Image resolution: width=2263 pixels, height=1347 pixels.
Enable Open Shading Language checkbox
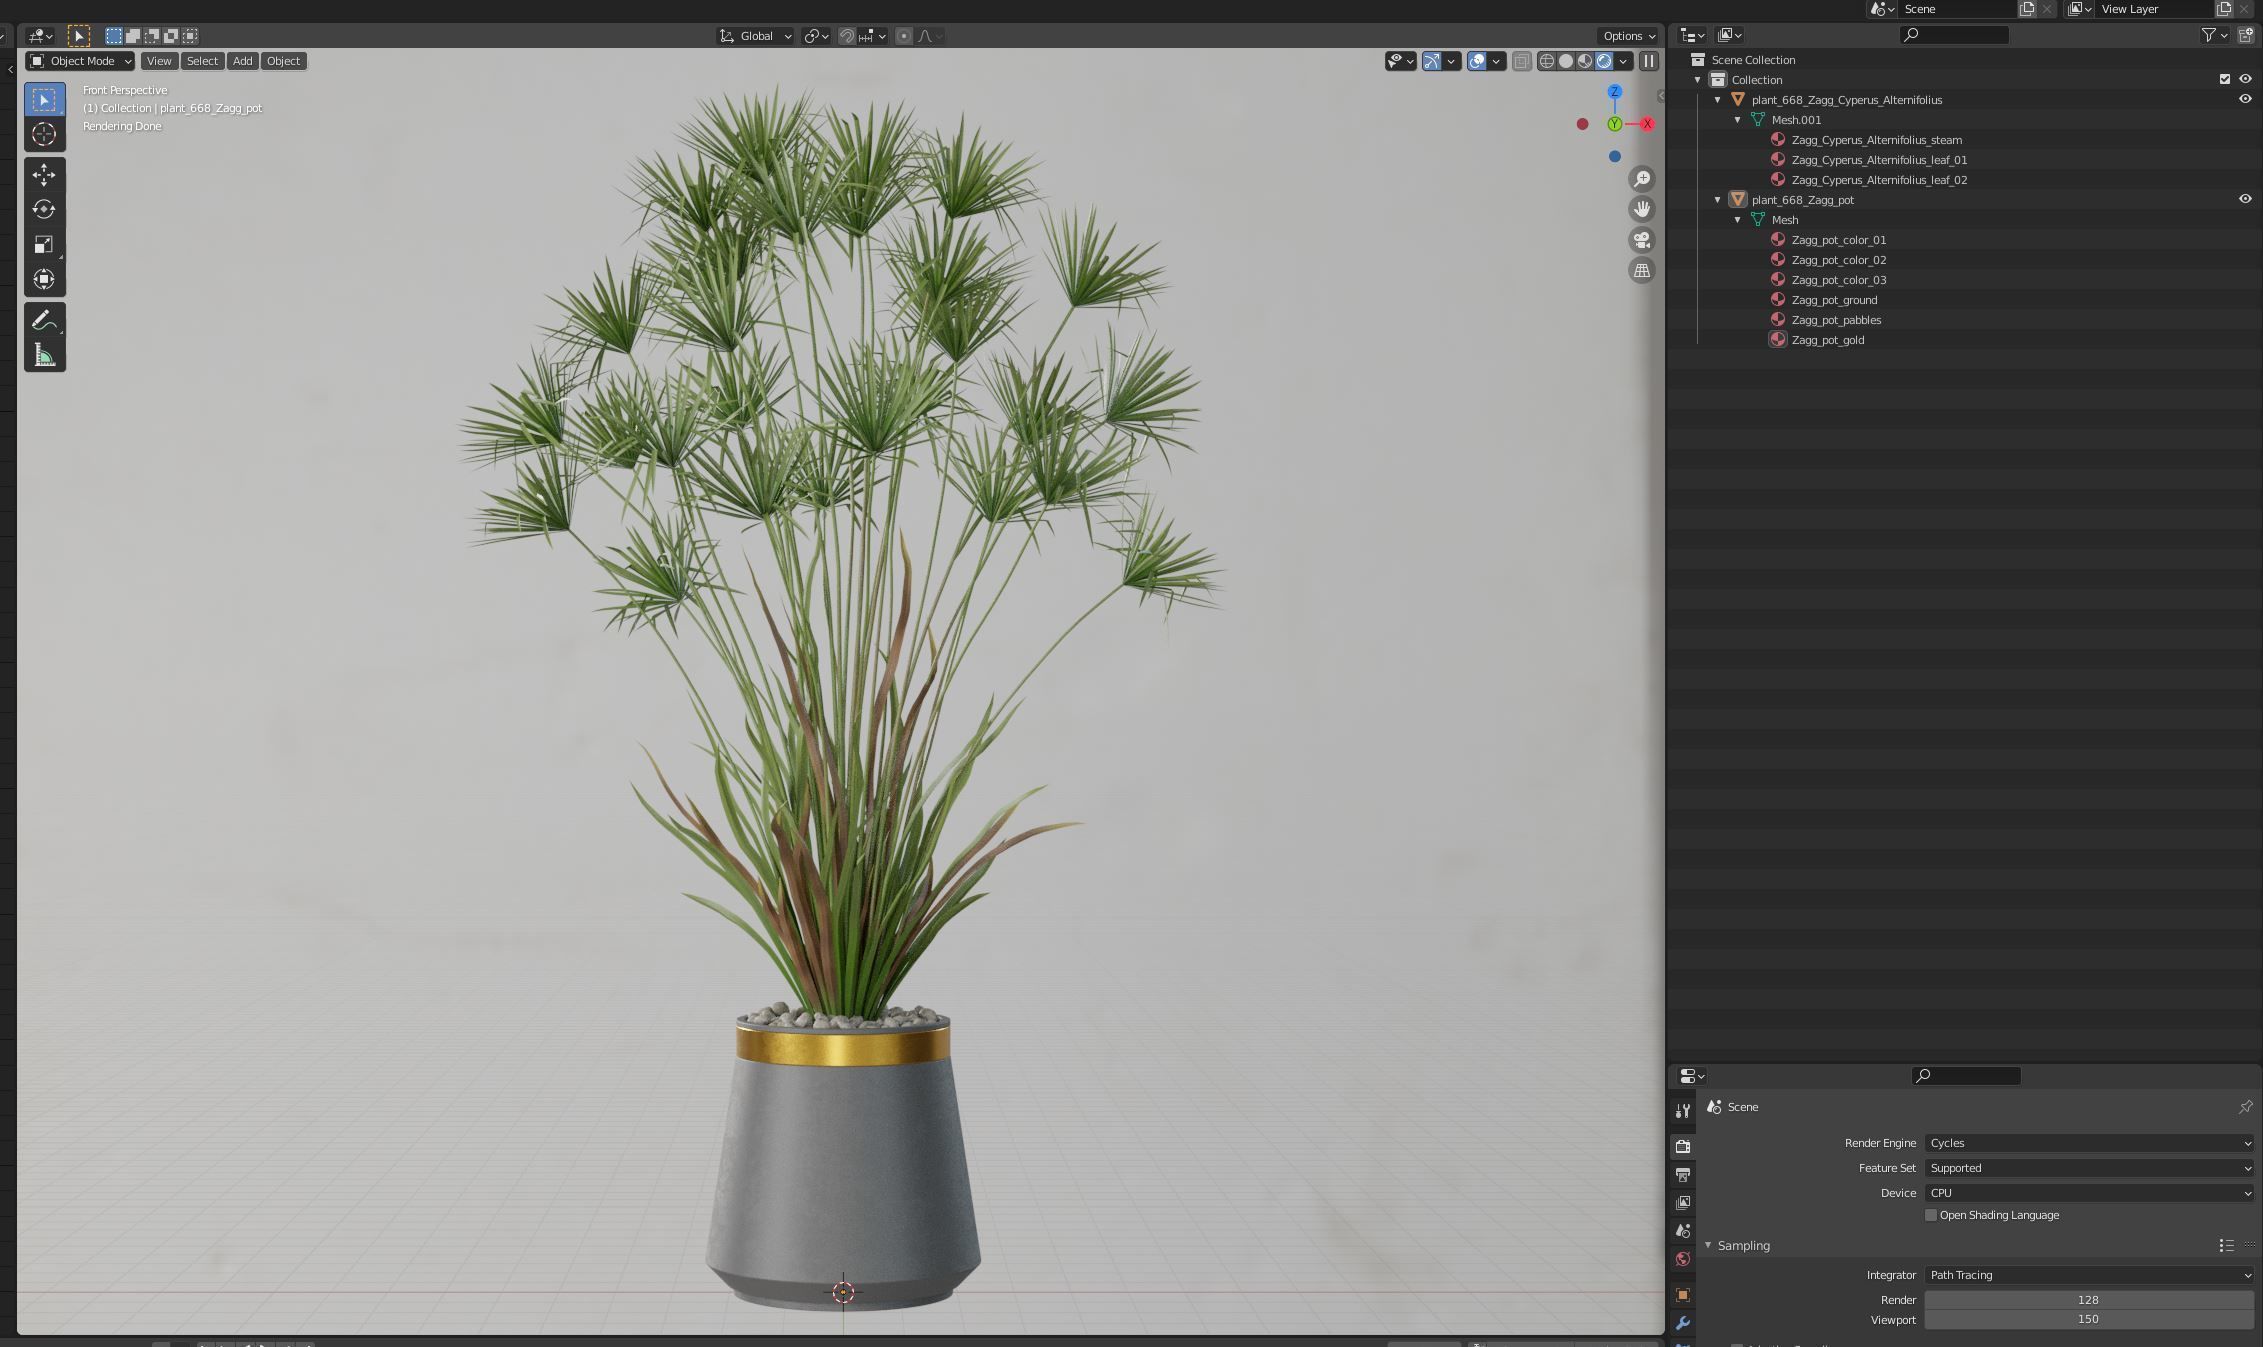[1931, 1215]
